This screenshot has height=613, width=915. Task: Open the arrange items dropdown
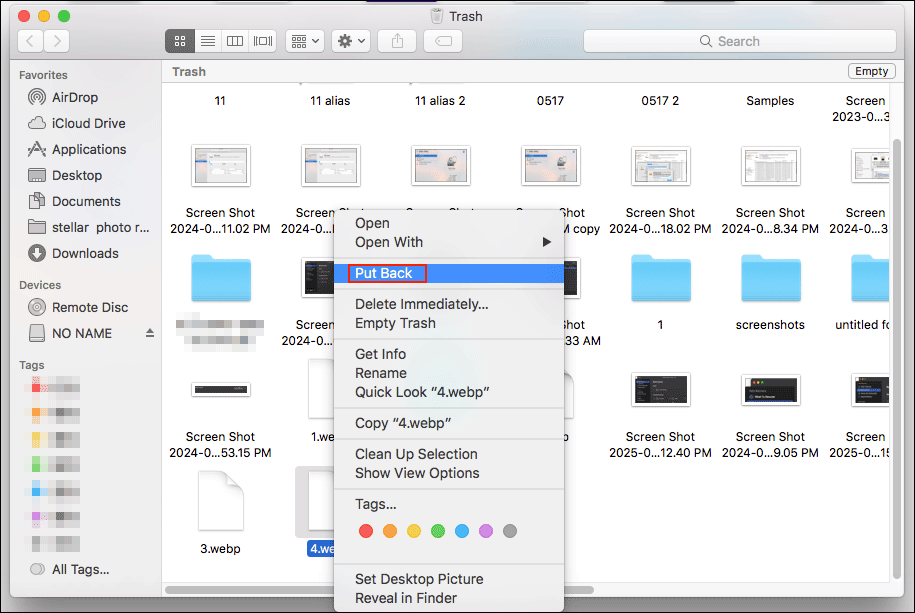(305, 41)
